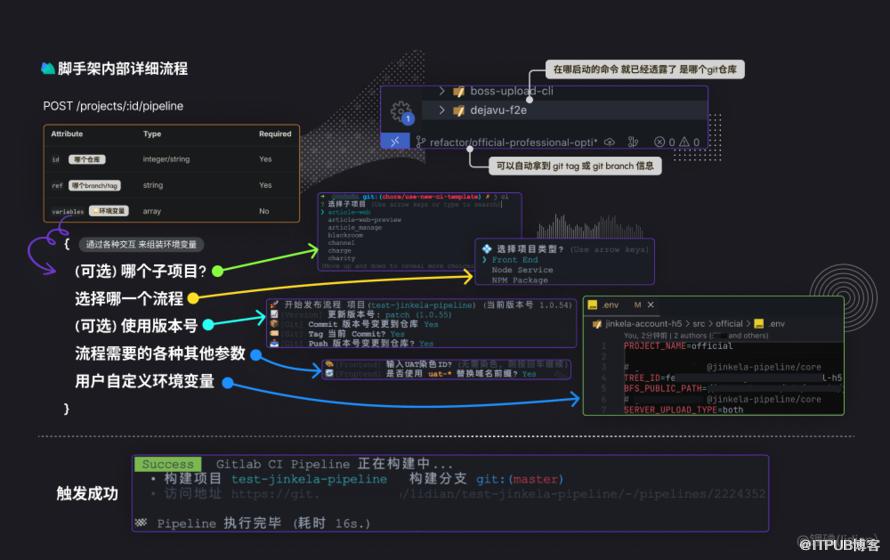Screen dimensions: 890x560
Task: Click src in the breadcrumb path
Action: pos(699,324)
